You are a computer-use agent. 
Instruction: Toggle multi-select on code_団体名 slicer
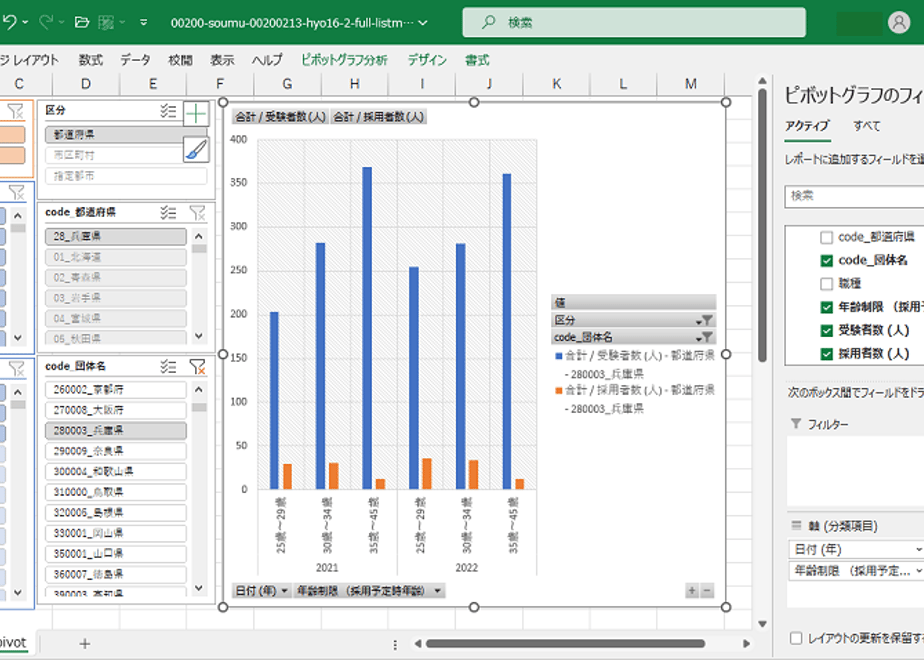click(x=168, y=367)
